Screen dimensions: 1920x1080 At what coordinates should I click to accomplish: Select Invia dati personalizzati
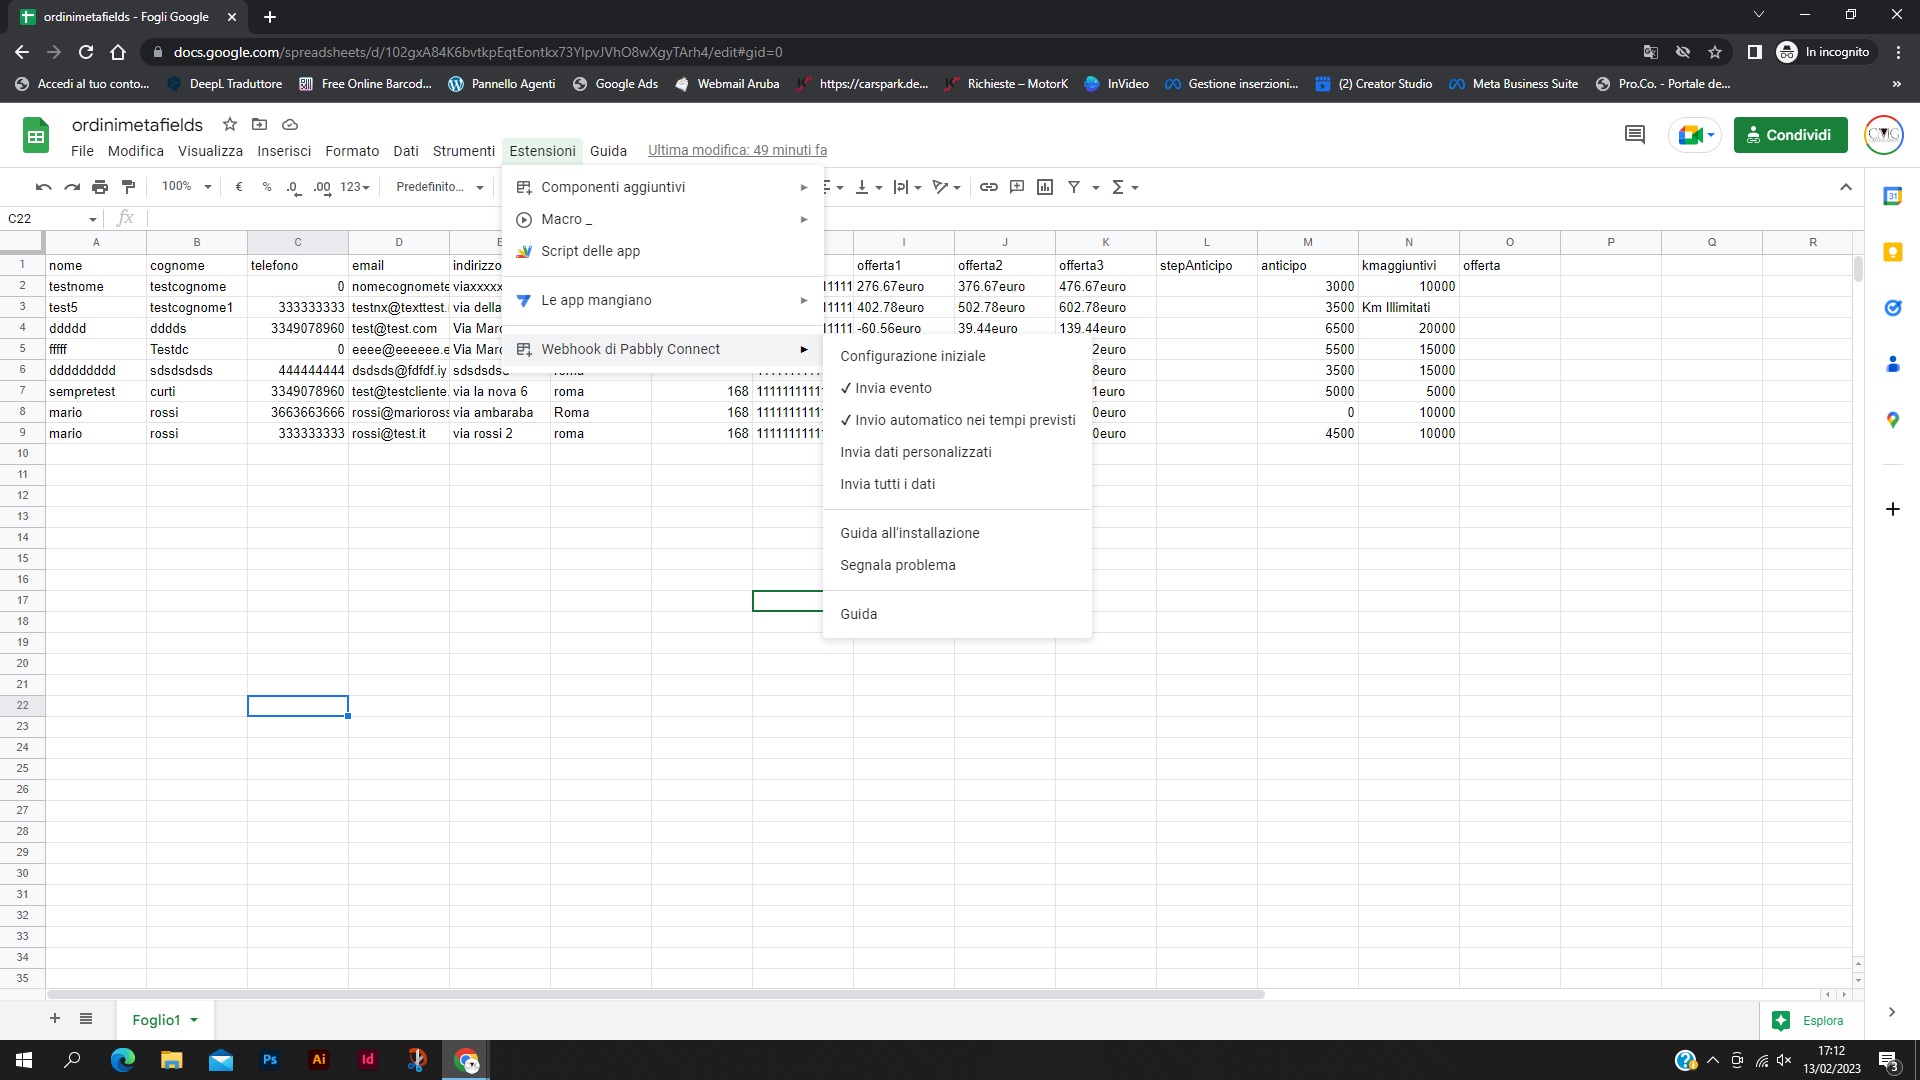click(x=957, y=452)
